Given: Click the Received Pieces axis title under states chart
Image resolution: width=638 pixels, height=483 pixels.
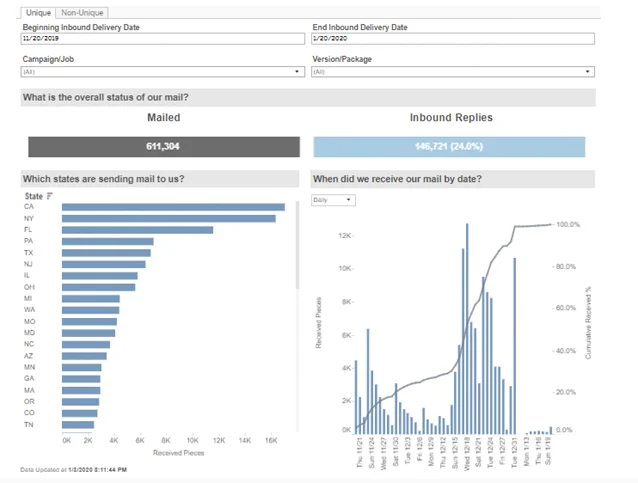Looking at the screenshot, I should pyautogui.click(x=179, y=453).
